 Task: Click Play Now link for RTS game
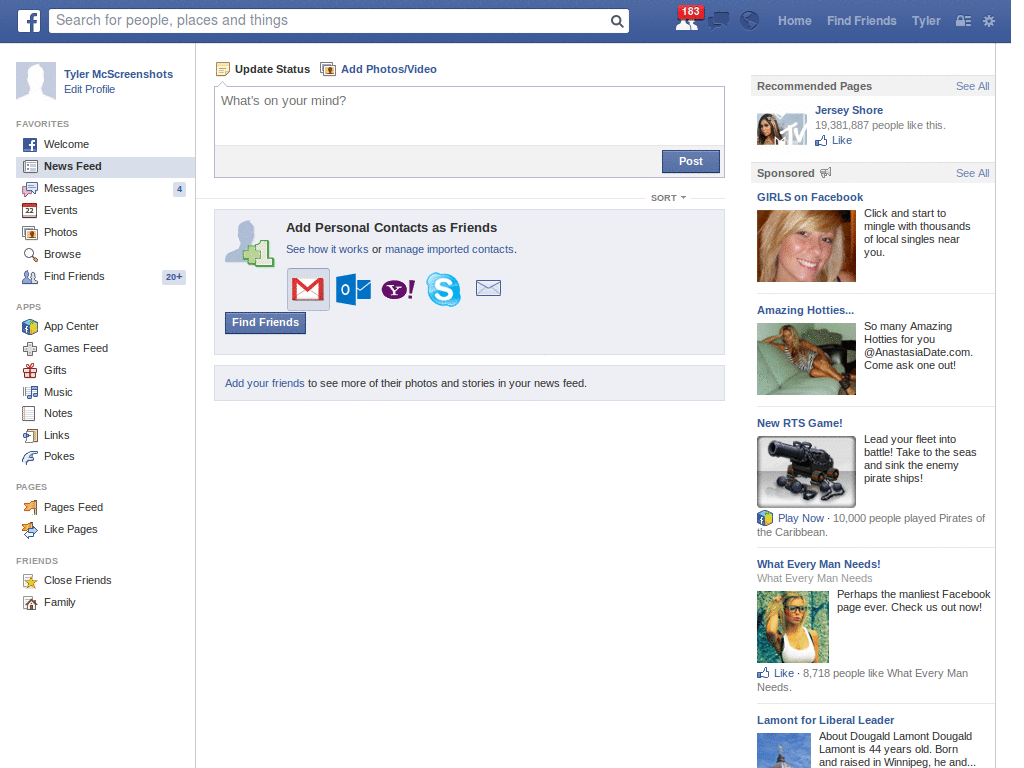(801, 519)
